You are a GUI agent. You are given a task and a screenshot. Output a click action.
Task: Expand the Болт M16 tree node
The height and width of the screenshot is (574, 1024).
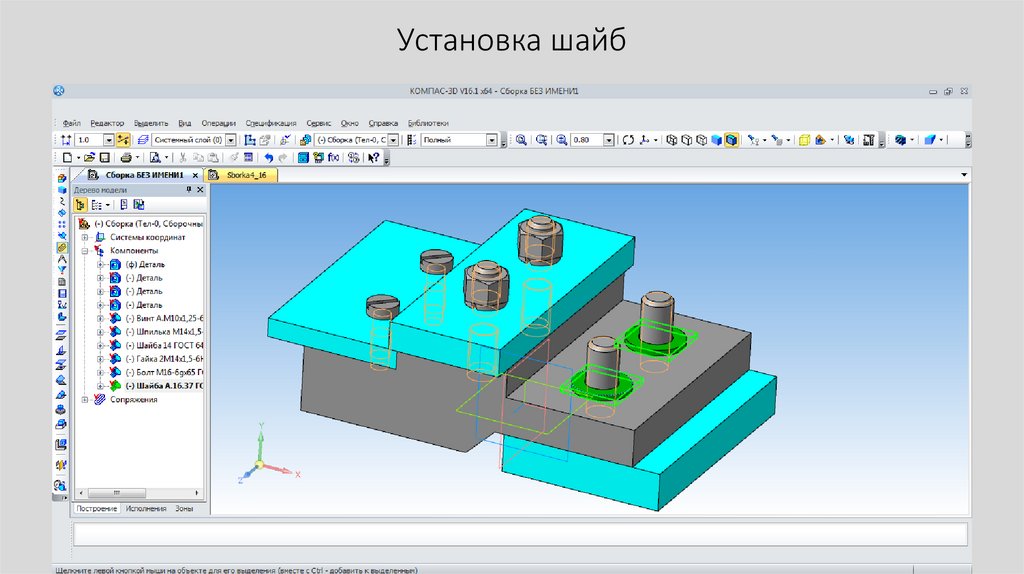tap(100, 372)
